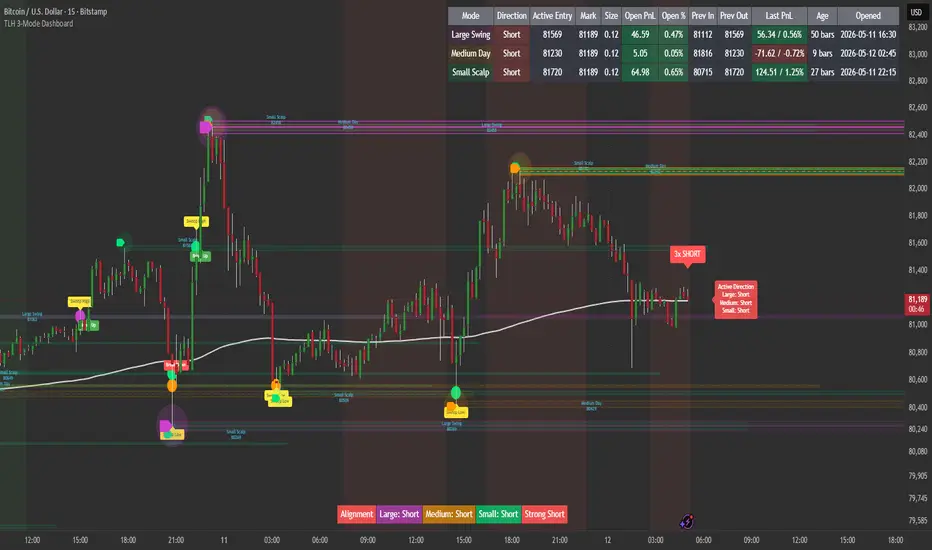Click the 9 bars age cell
The height and width of the screenshot is (550, 932).
[822, 54]
